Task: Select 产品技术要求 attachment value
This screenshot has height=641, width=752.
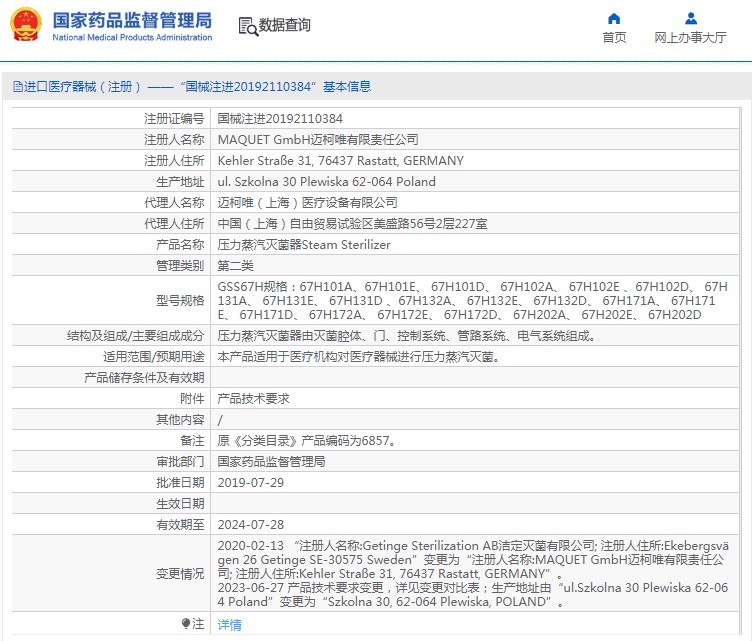Action: tap(253, 399)
